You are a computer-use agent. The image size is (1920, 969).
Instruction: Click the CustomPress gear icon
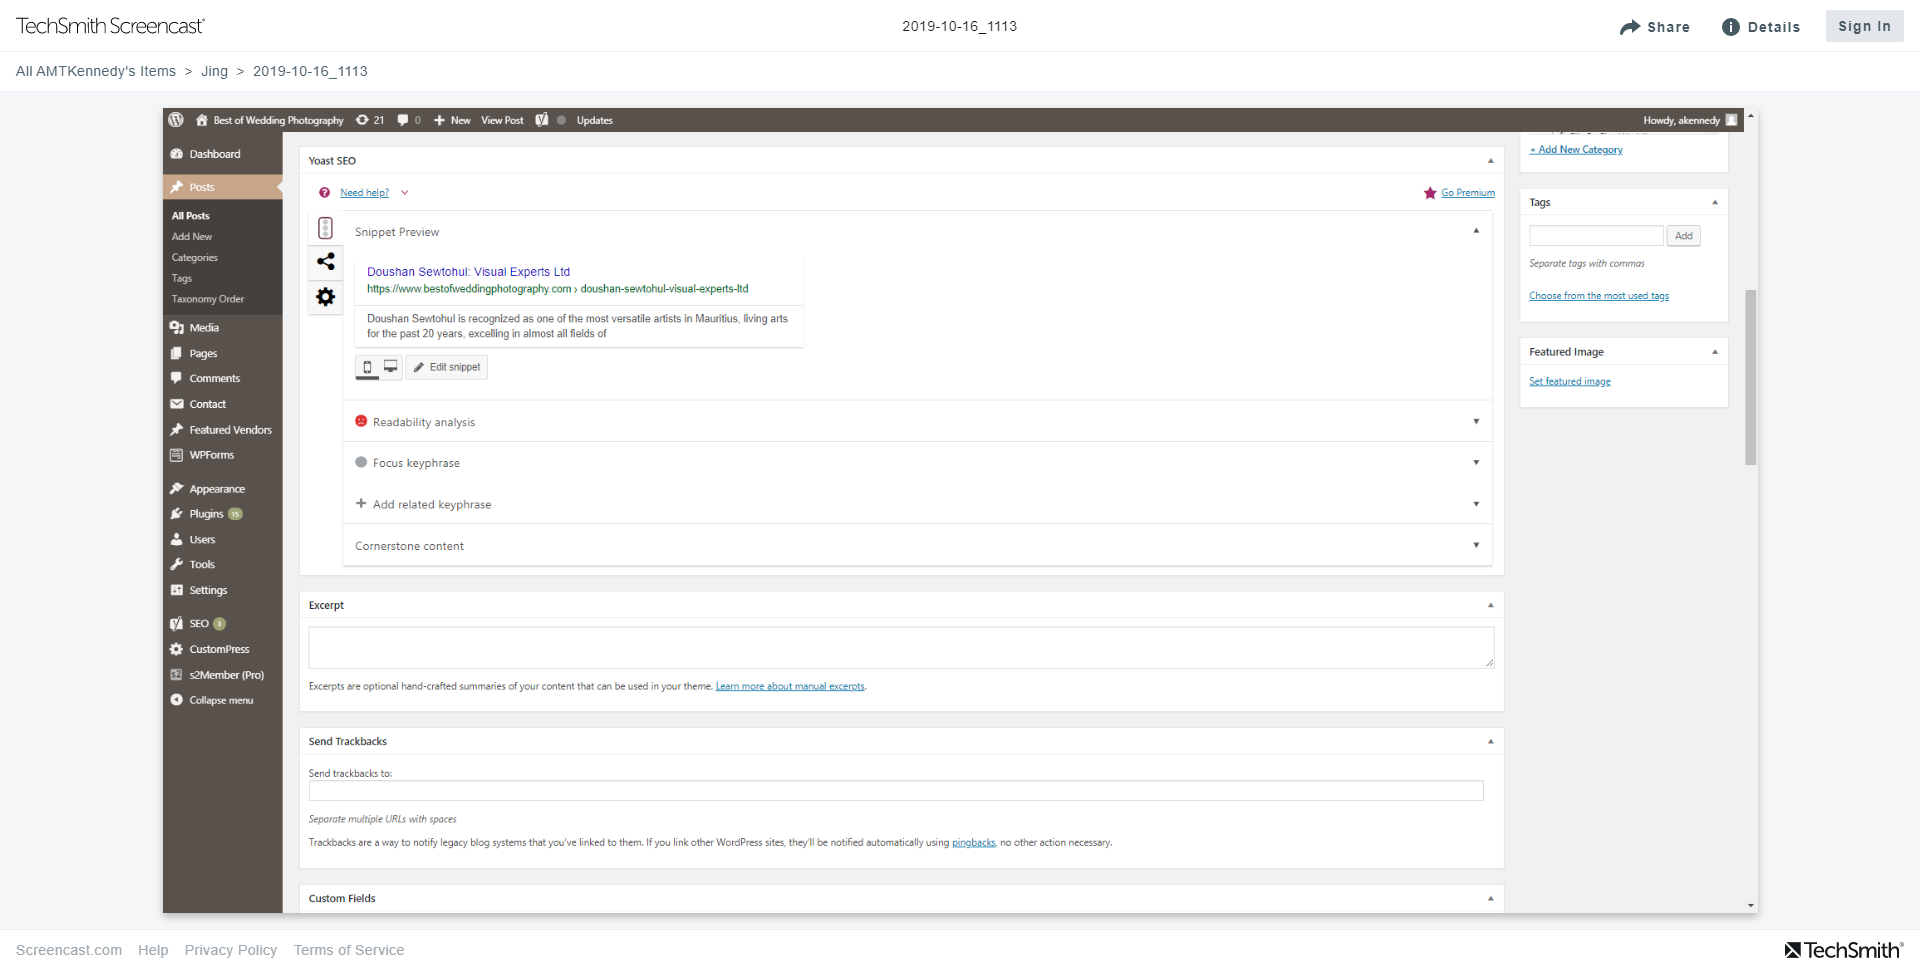[177, 649]
